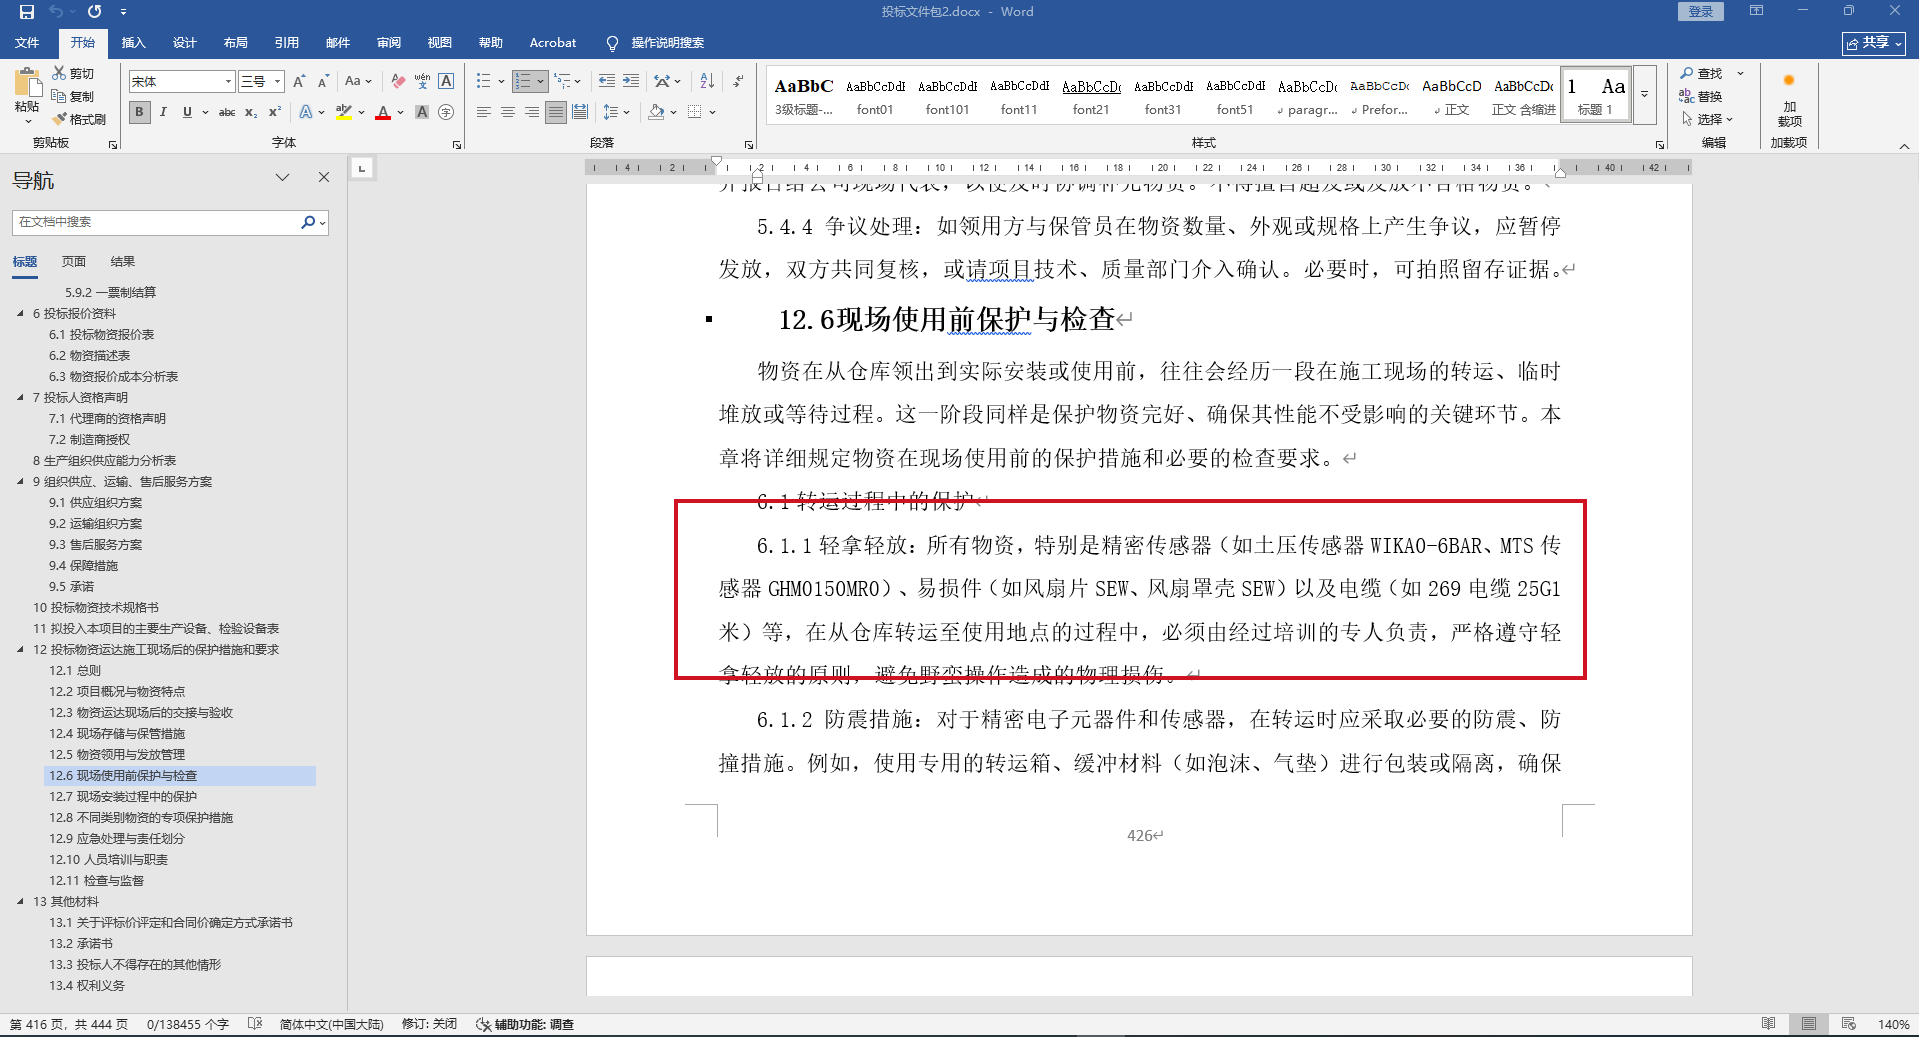Screen dimensions: 1919x1037
Task: Save the document with the floppy disk icon
Action: (x=27, y=12)
